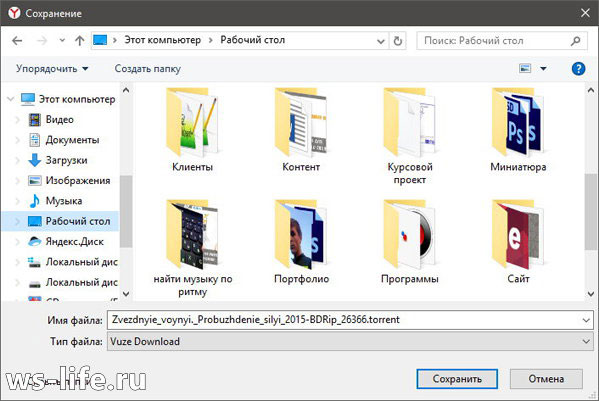Click the search magnifier icon

(575, 40)
